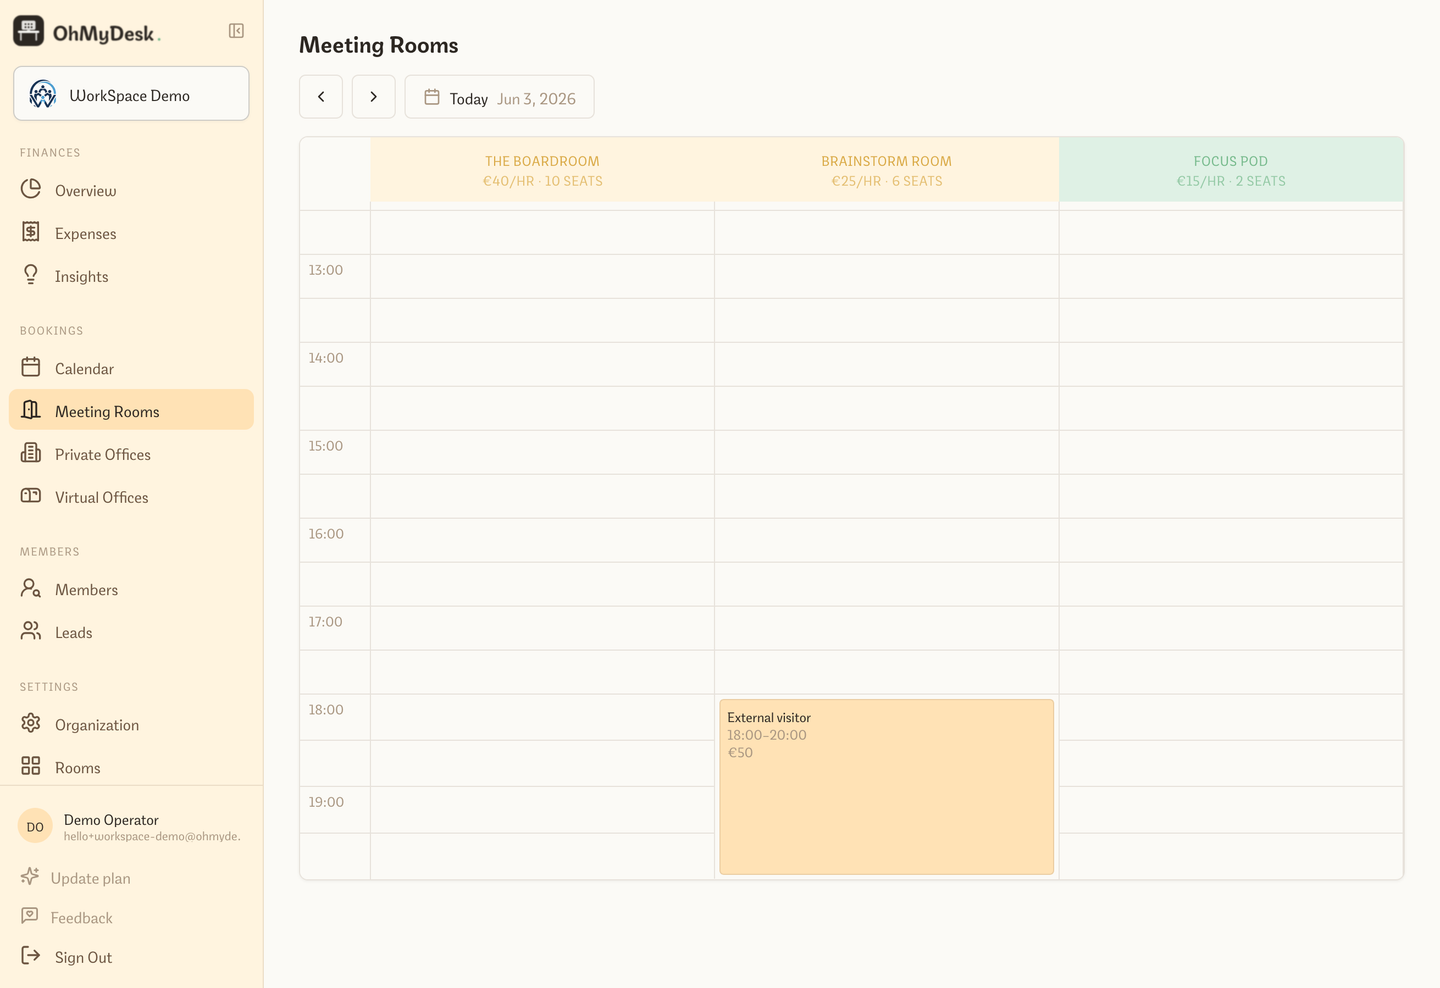The width and height of the screenshot is (1440, 988).
Task: Click the 16:00 time label
Action: (x=326, y=534)
